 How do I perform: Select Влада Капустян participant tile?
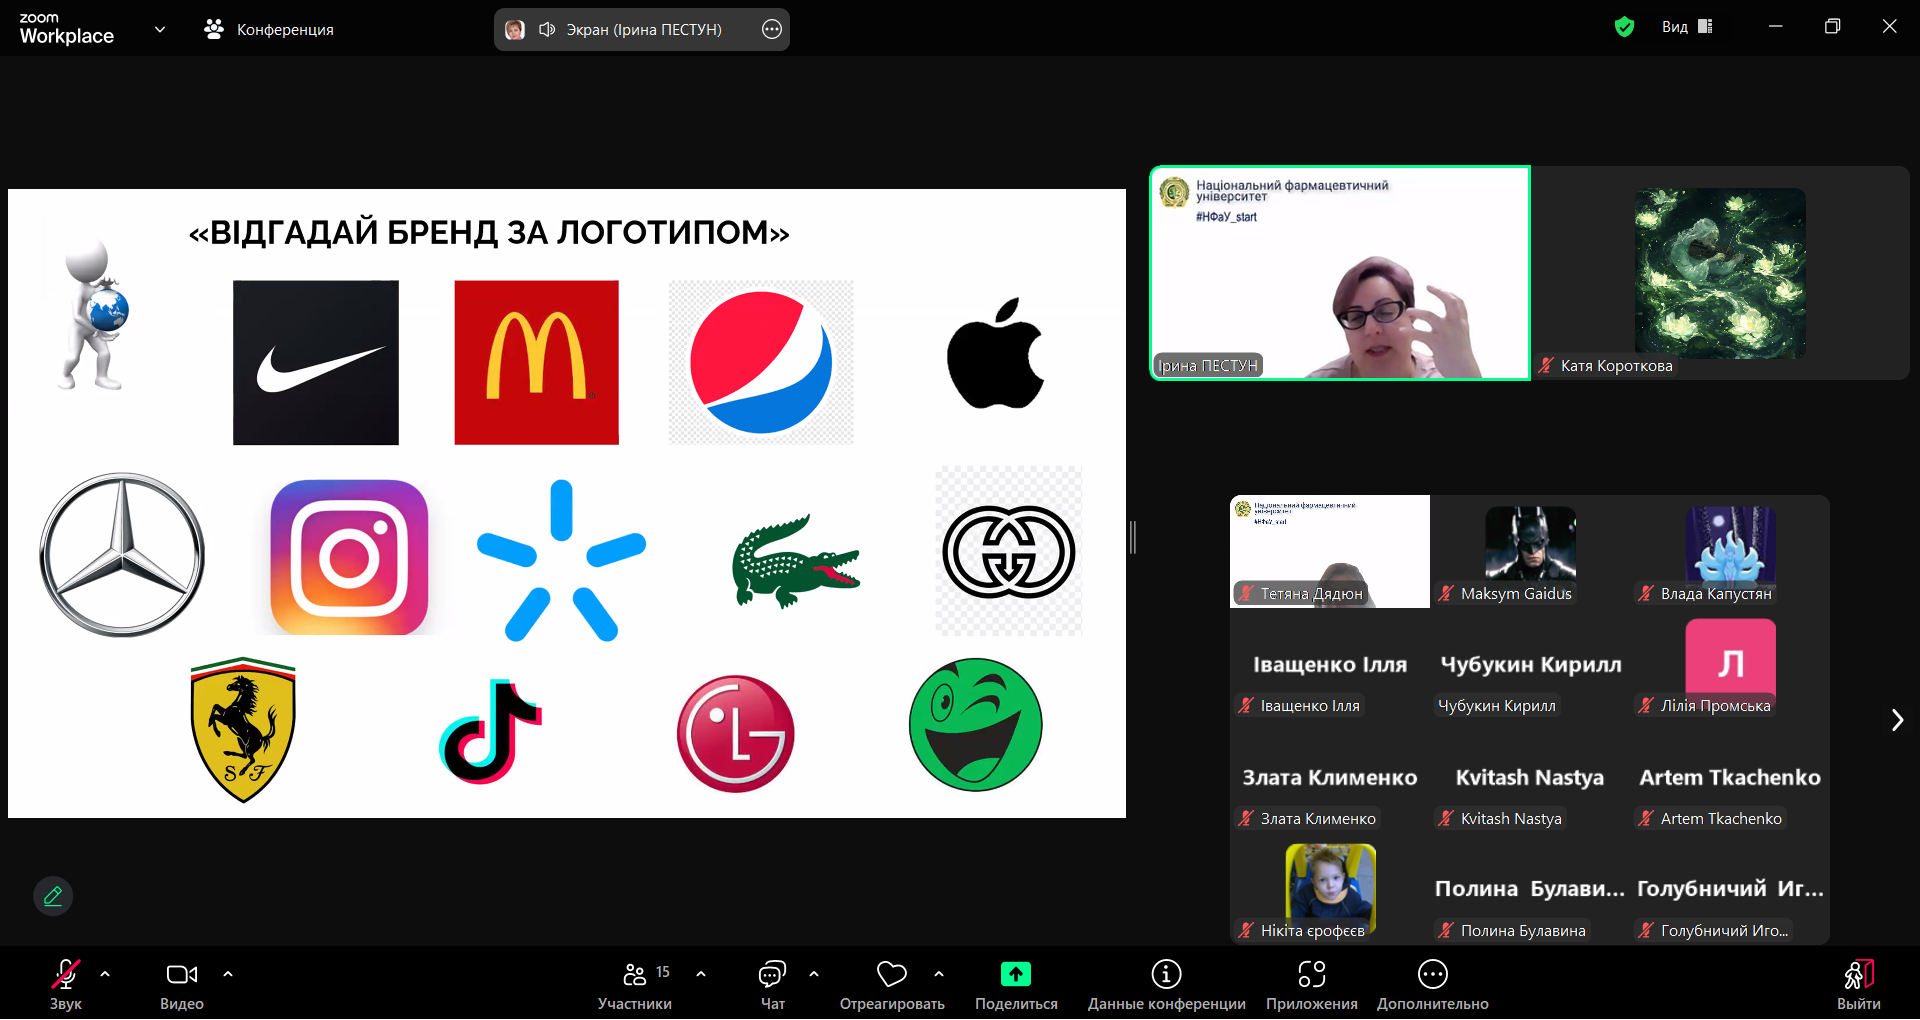pos(1730,551)
